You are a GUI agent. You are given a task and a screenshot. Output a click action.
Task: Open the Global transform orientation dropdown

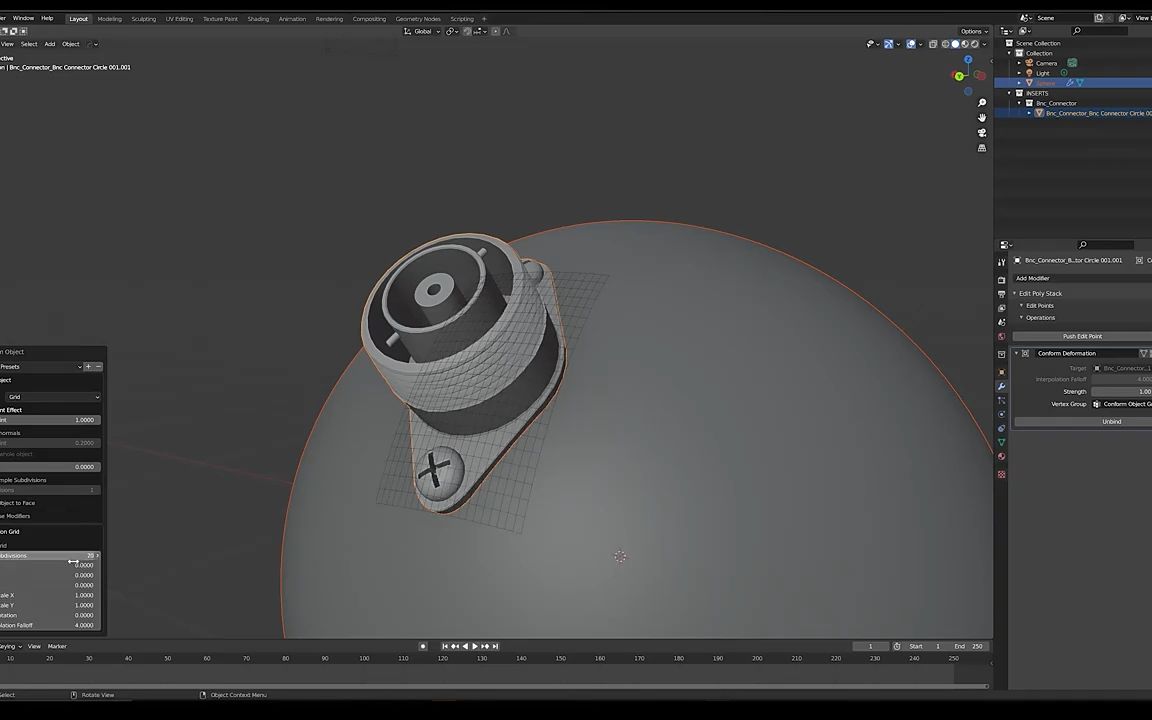point(423,31)
